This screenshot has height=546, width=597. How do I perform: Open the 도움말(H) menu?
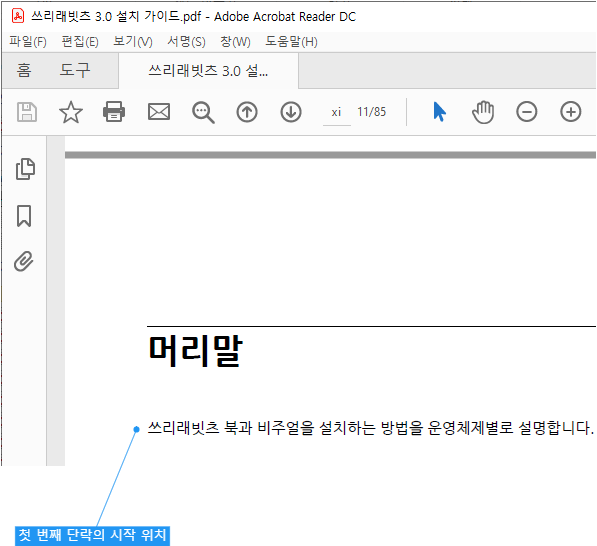292,41
